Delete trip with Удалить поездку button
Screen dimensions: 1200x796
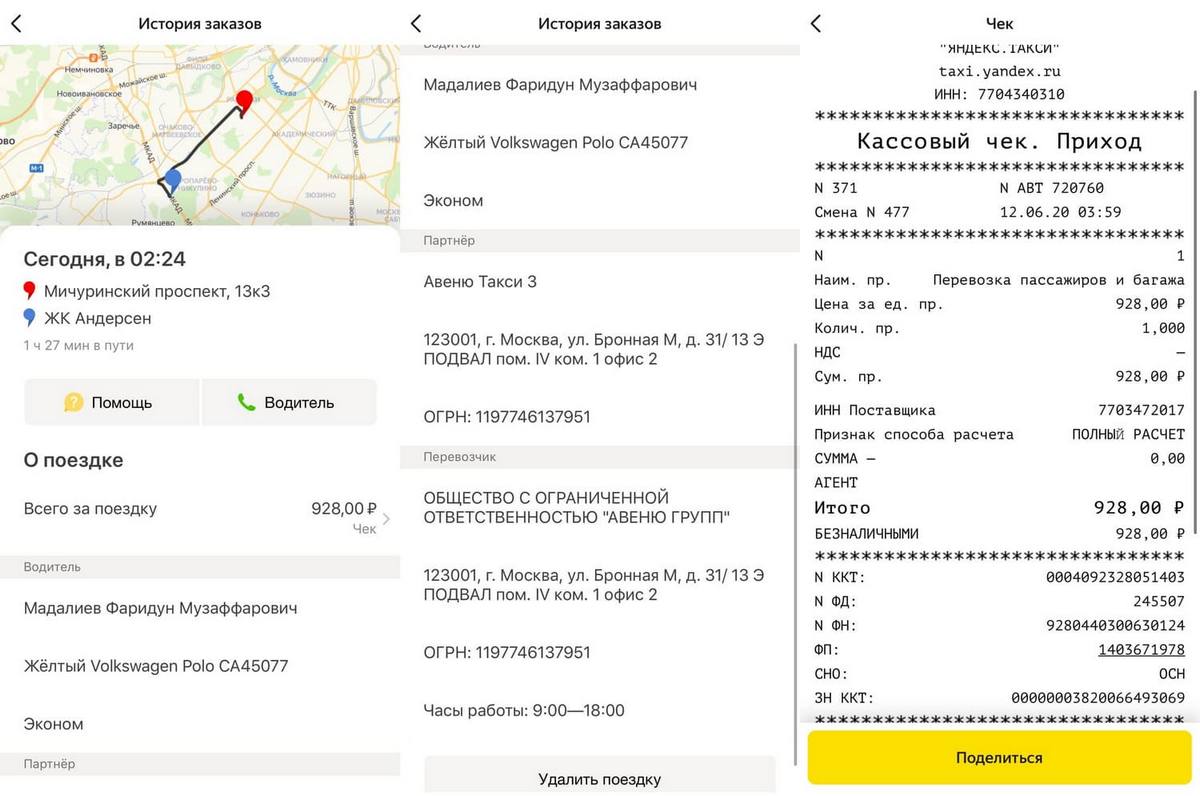coord(599,779)
